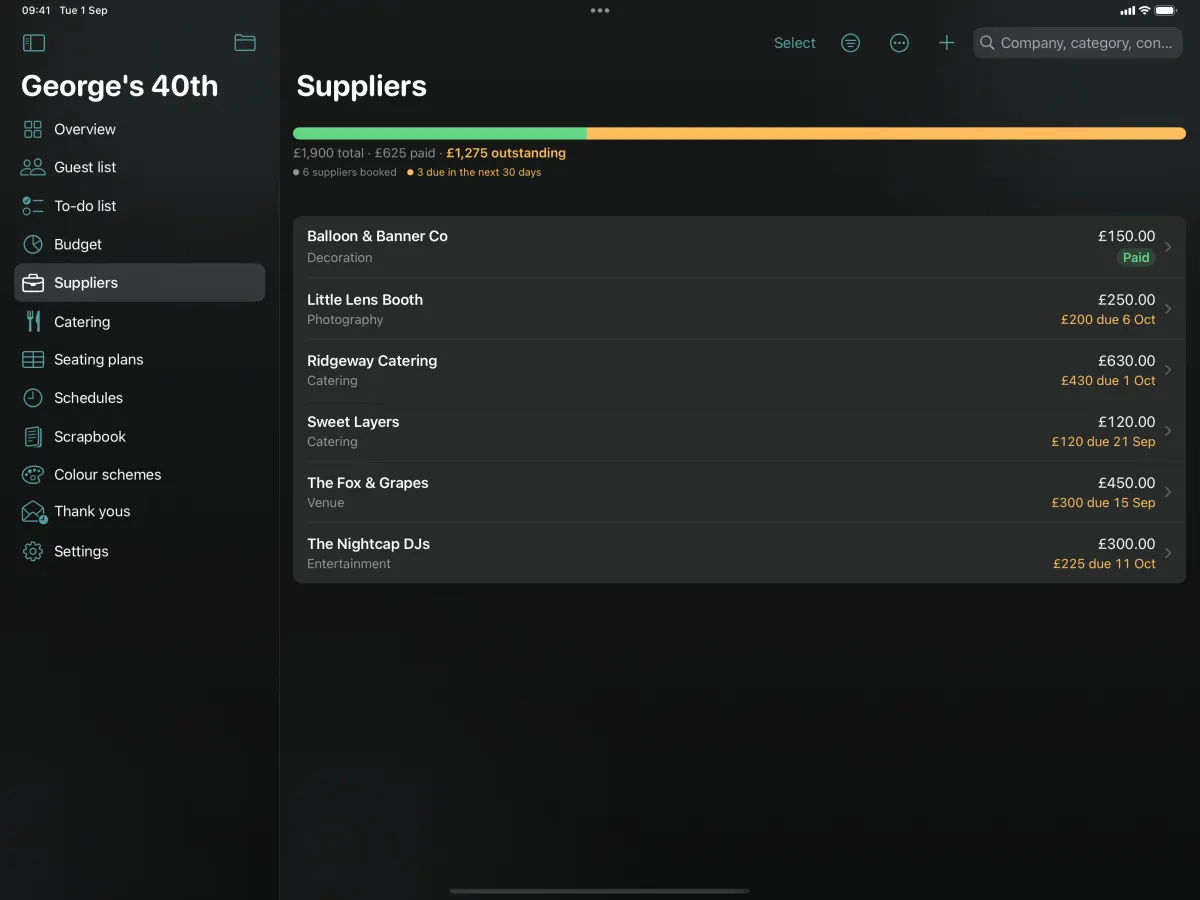
Task: Click "£225 due 11 Oct" text
Action: [x=1104, y=564]
